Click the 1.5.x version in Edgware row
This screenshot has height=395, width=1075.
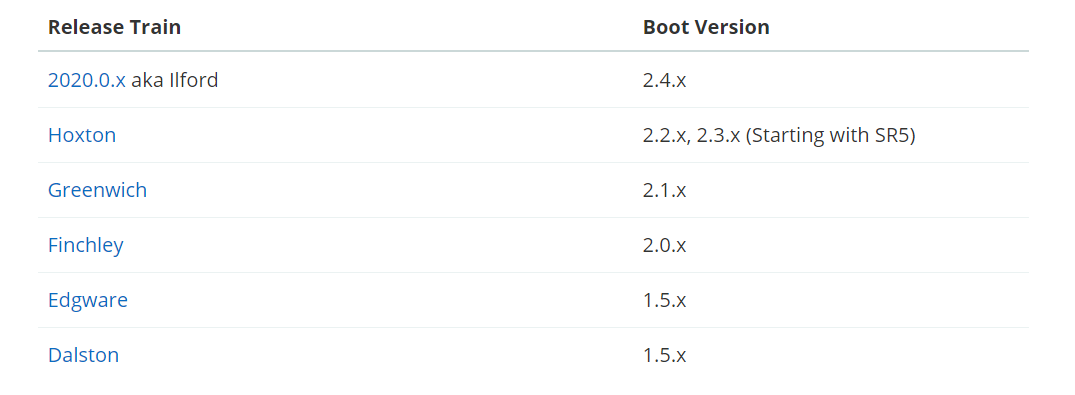(x=664, y=300)
